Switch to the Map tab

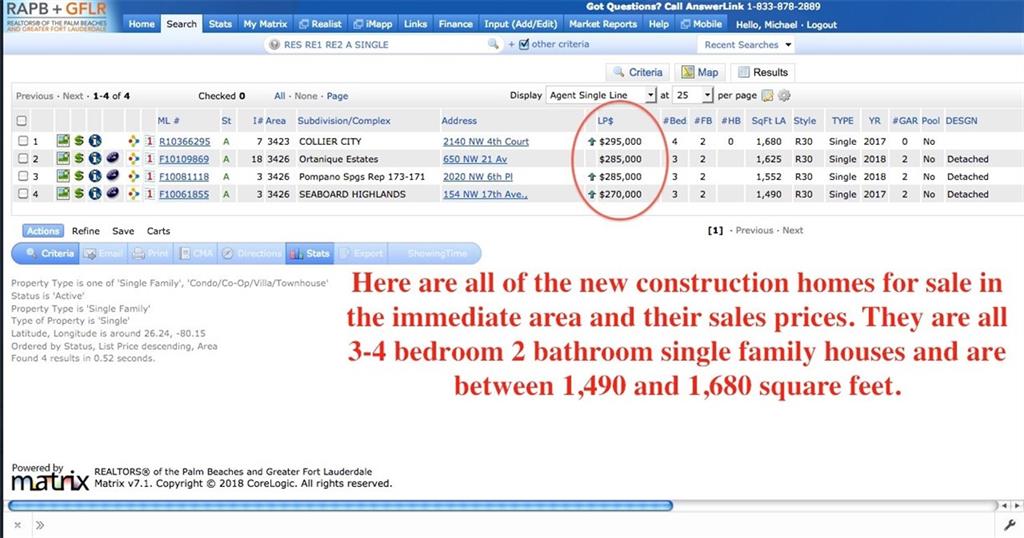click(x=699, y=72)
